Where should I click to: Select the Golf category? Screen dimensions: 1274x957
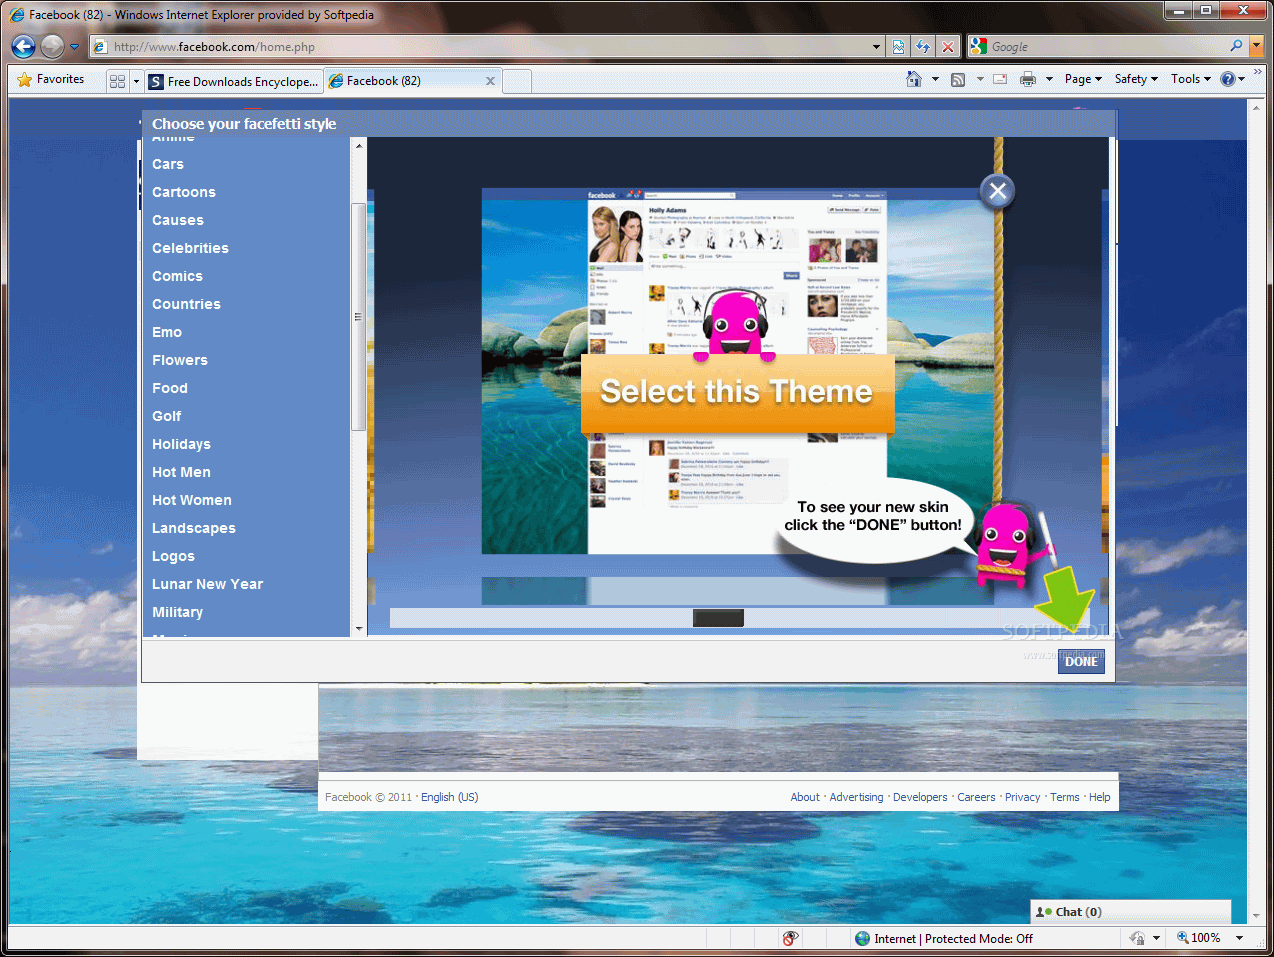click(x=167, y=416)
